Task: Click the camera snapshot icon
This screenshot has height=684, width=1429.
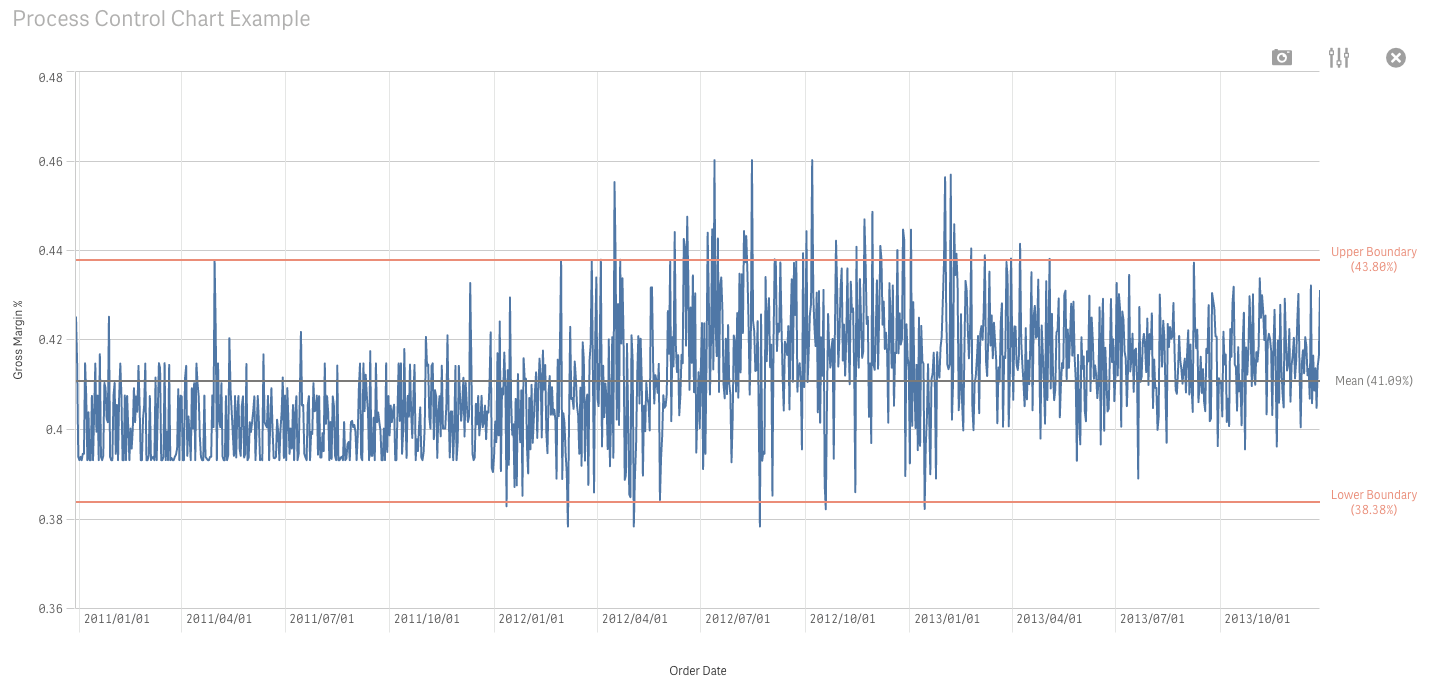Action: (1281, 57)
